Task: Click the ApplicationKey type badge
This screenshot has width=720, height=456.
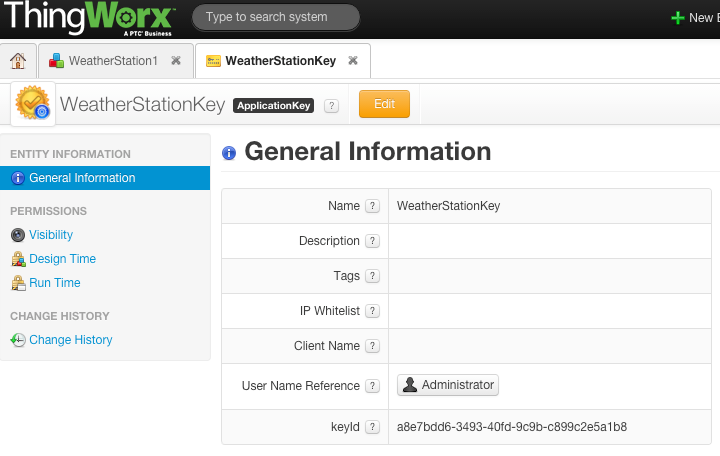Action: coord(273,106)
